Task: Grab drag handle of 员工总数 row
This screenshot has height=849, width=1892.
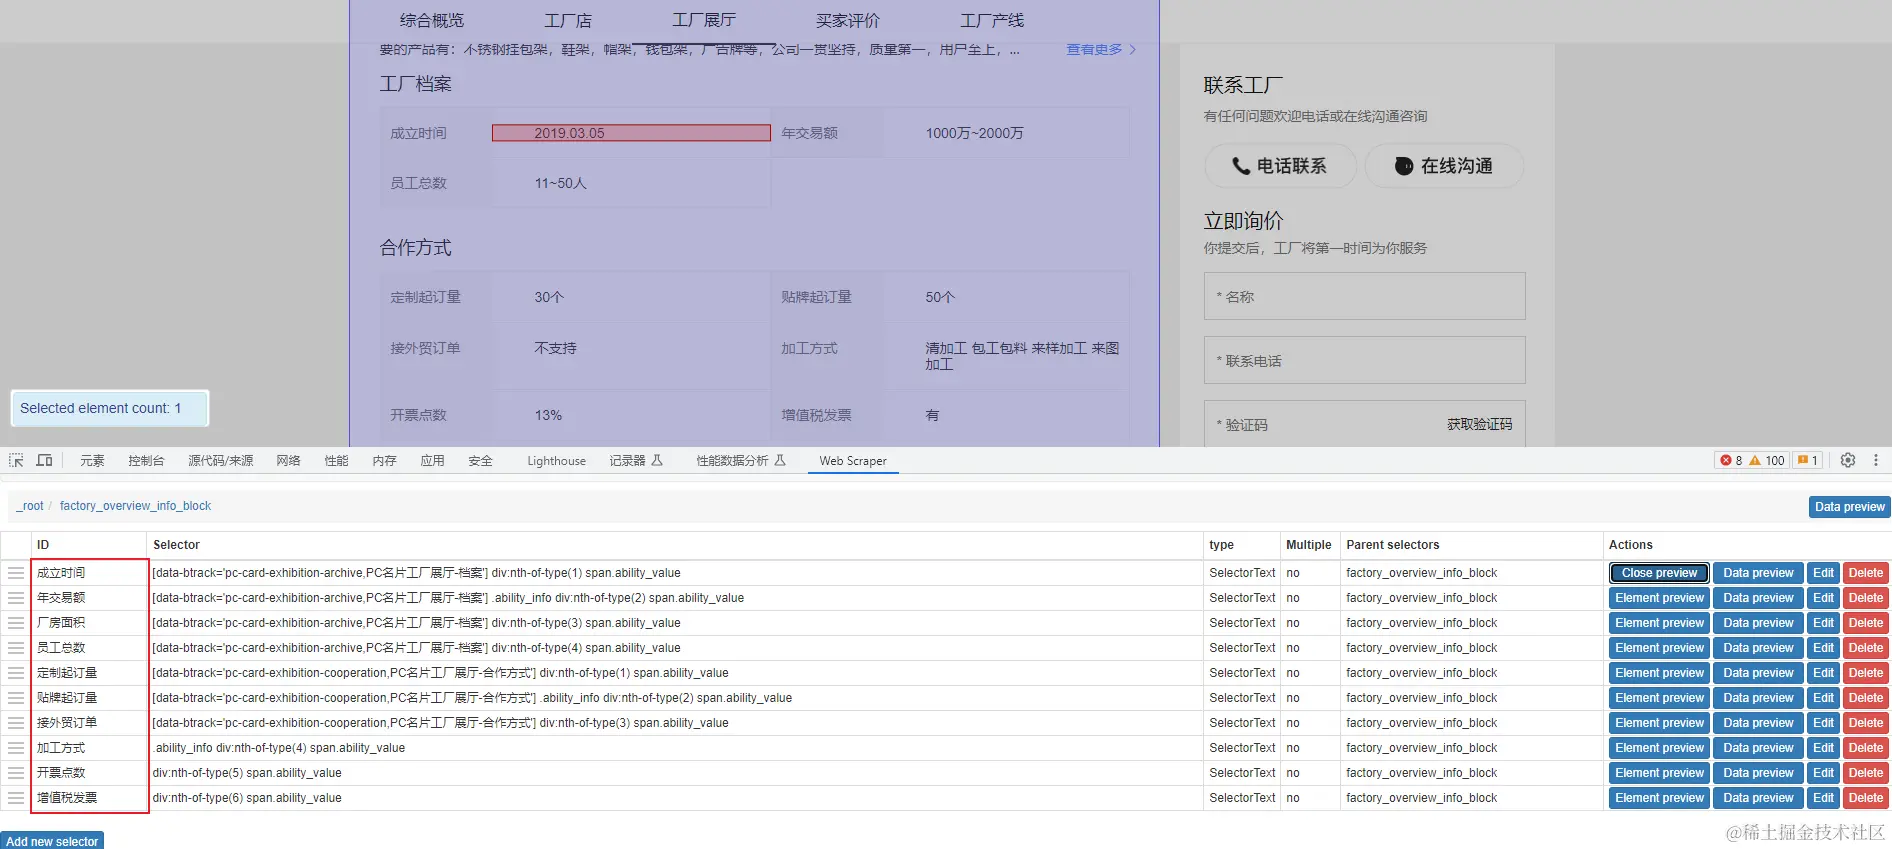Action: [x=16, y=648]
